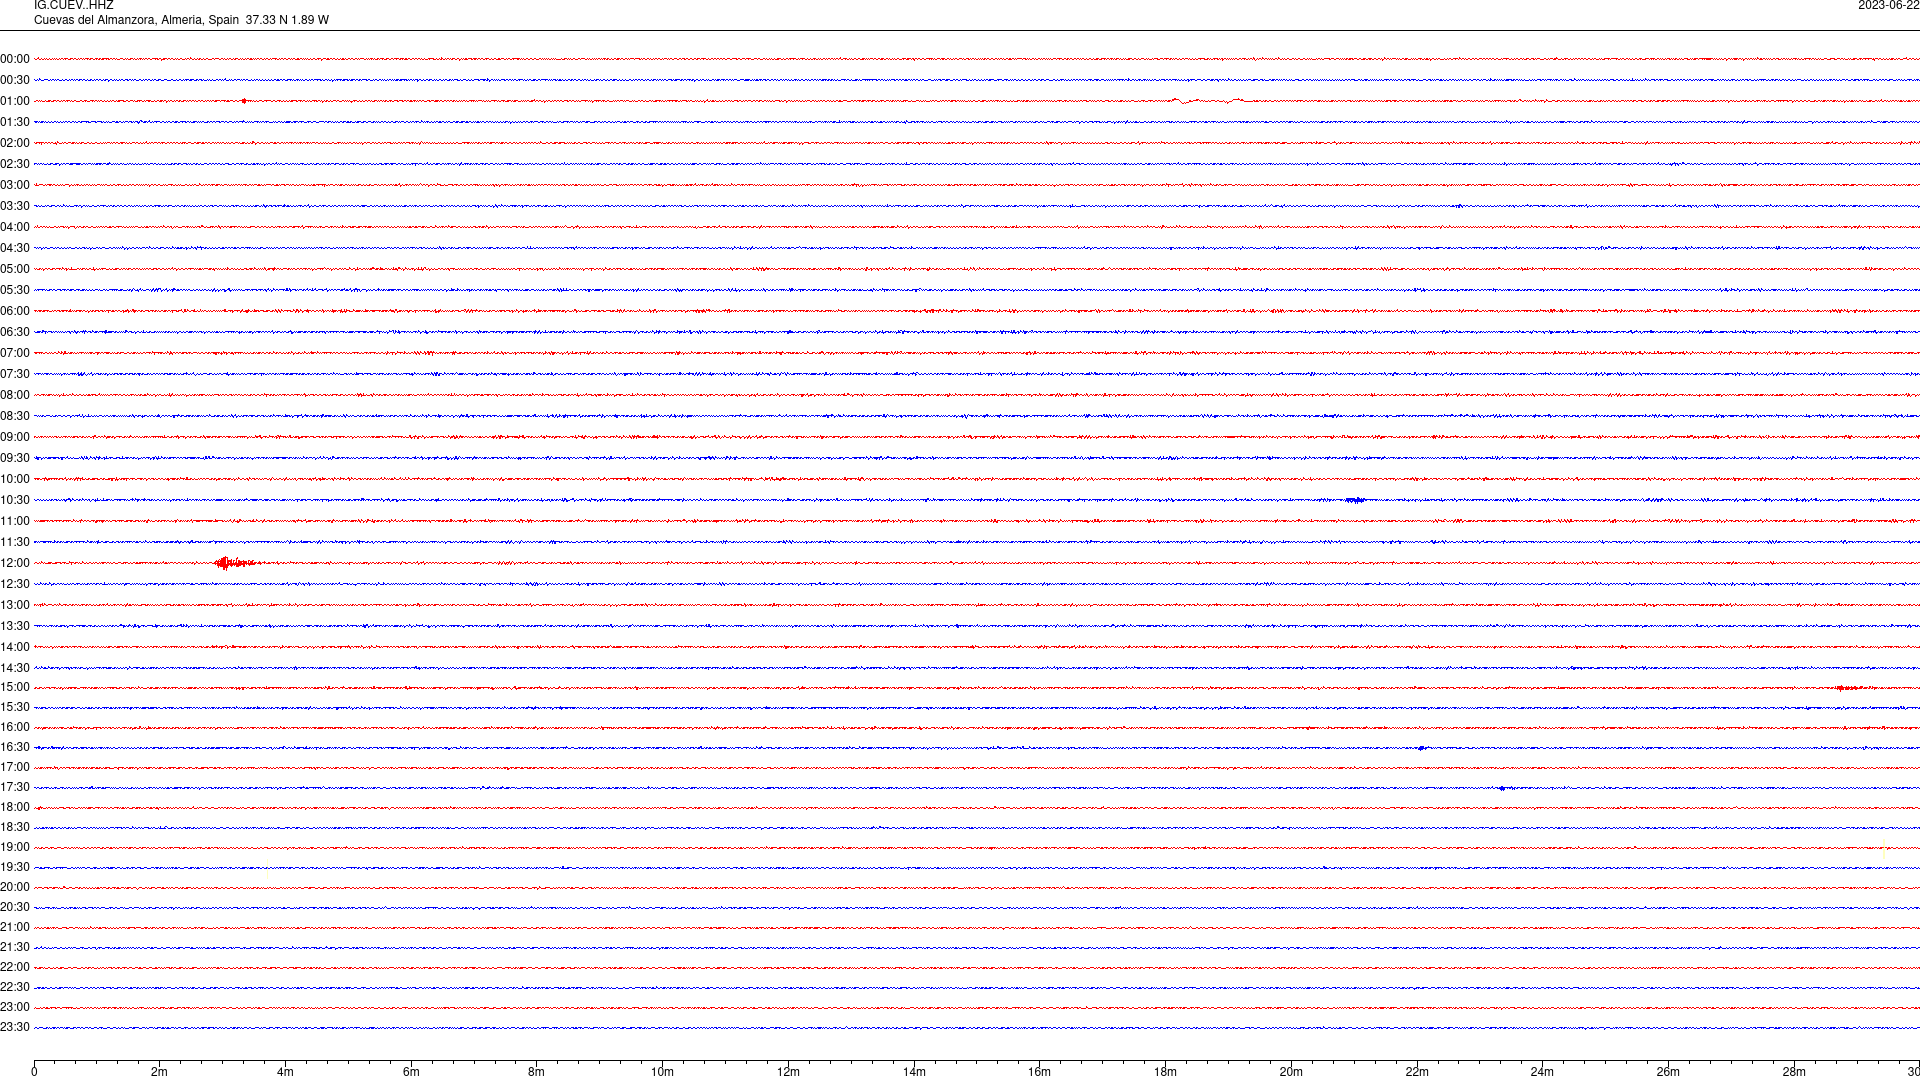Click the 15:00 time row label
1920x1080 pixels.
pos(15,687)
